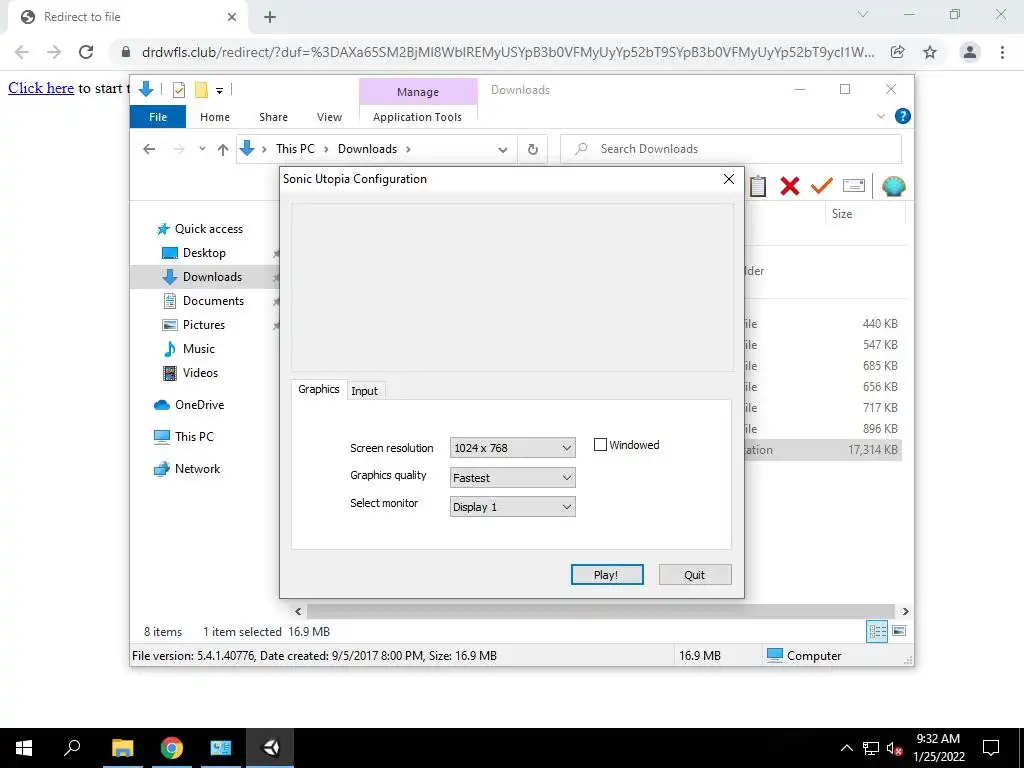Click Quick Access Toolbar properties icon
1024x768 pixels.
[178, 90]
